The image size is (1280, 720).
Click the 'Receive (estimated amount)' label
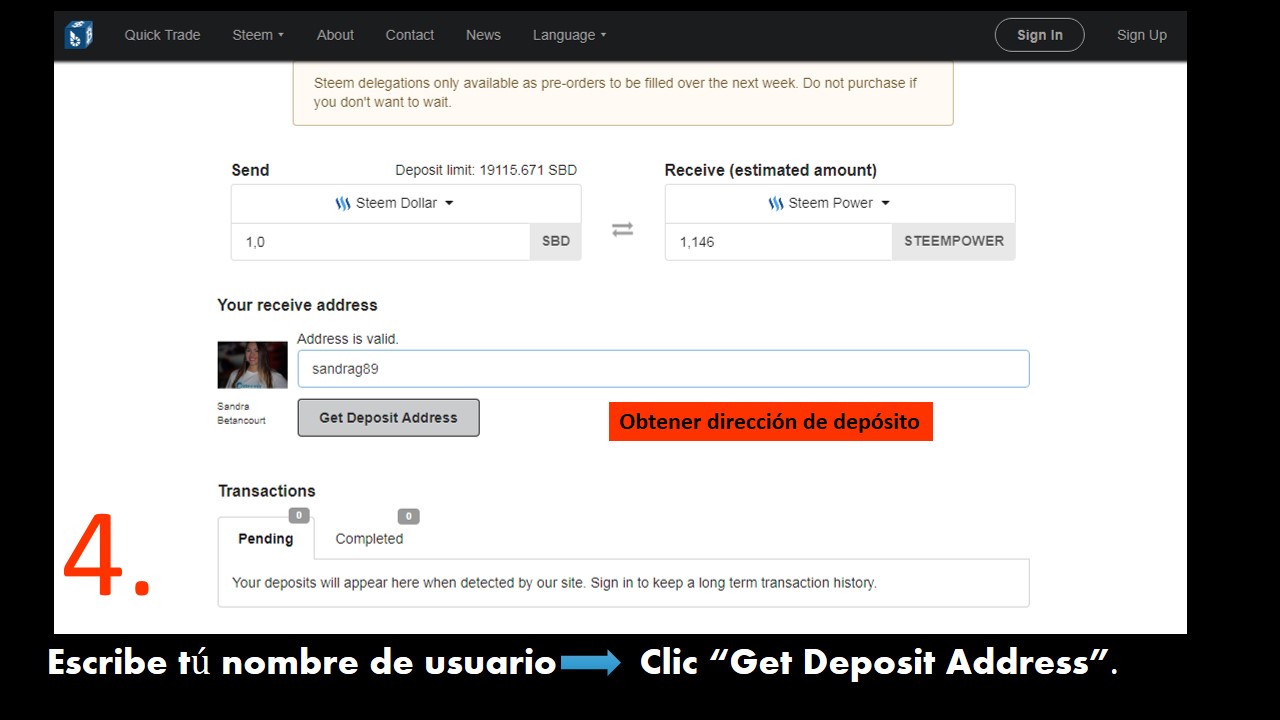(771, 170)
